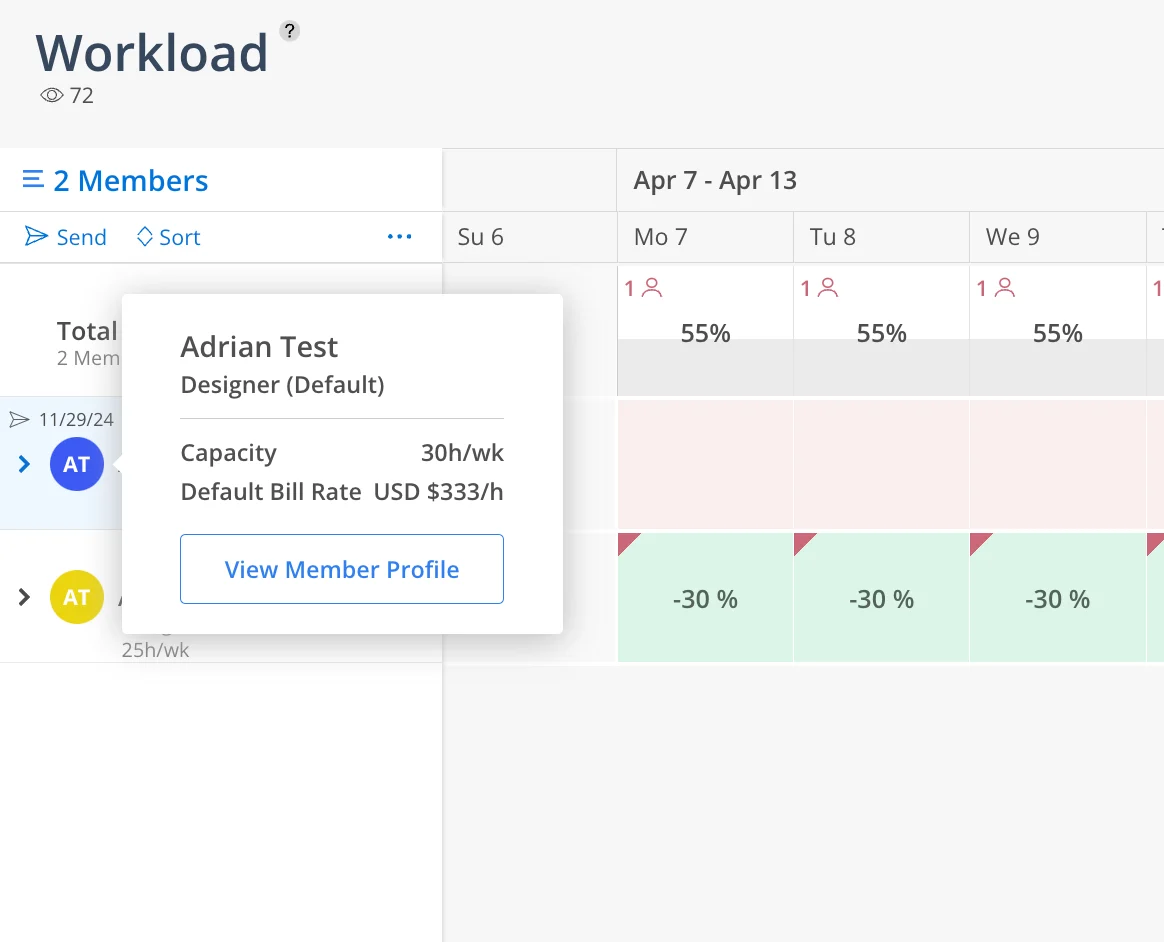1164x942 pixels.
Task: Click the help question mark icon
Action: [x=289, y=30]
